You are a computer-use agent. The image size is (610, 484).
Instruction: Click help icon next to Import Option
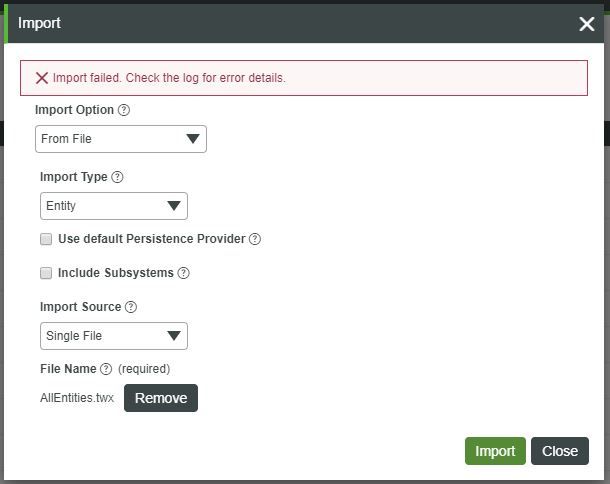[124, 110]
